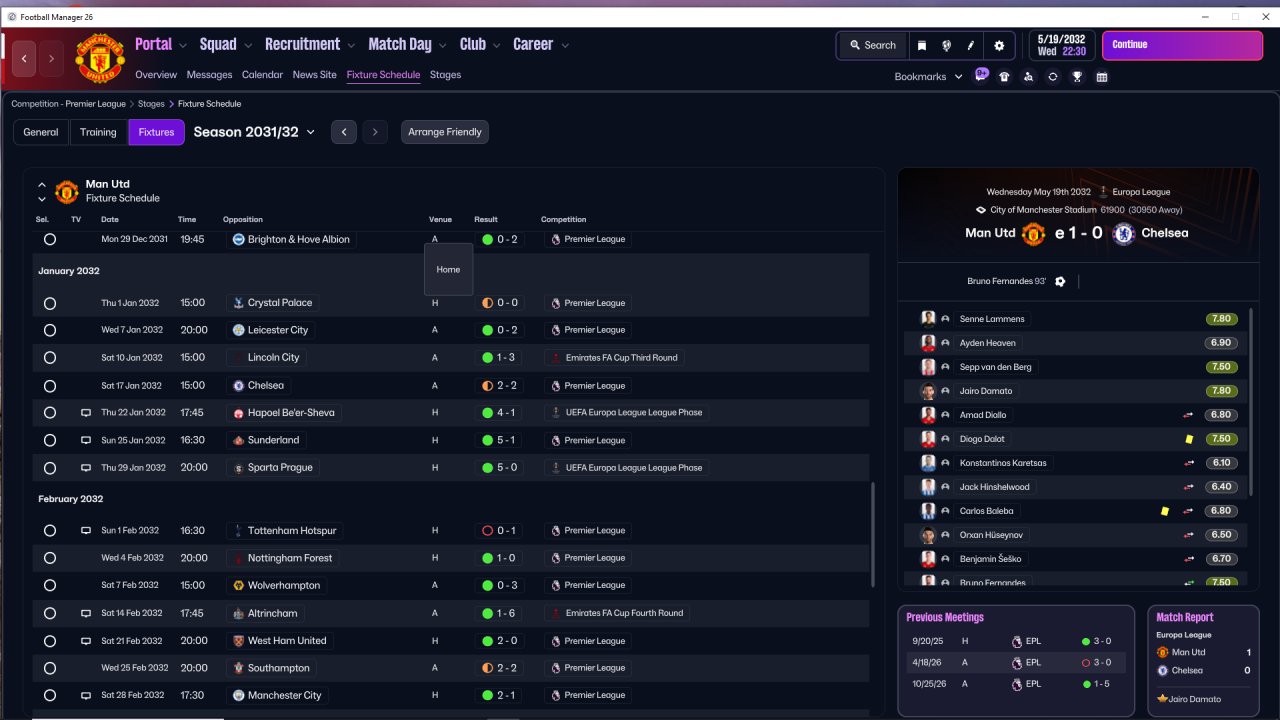This screenshot has width=1280, height=720.
Task: Select the Lincoln City fixture radio button
Action: [x=50, y=358]
